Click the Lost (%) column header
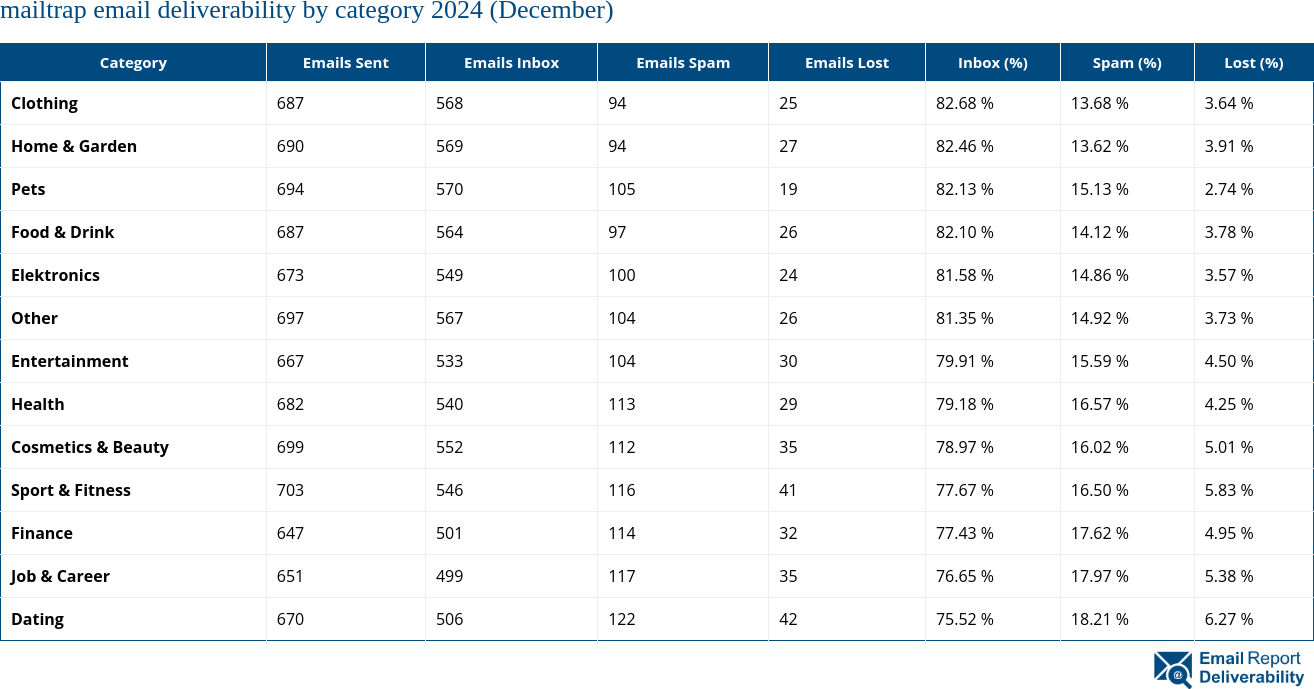Screen dimensions: 1314x689 pos(1254,62)
